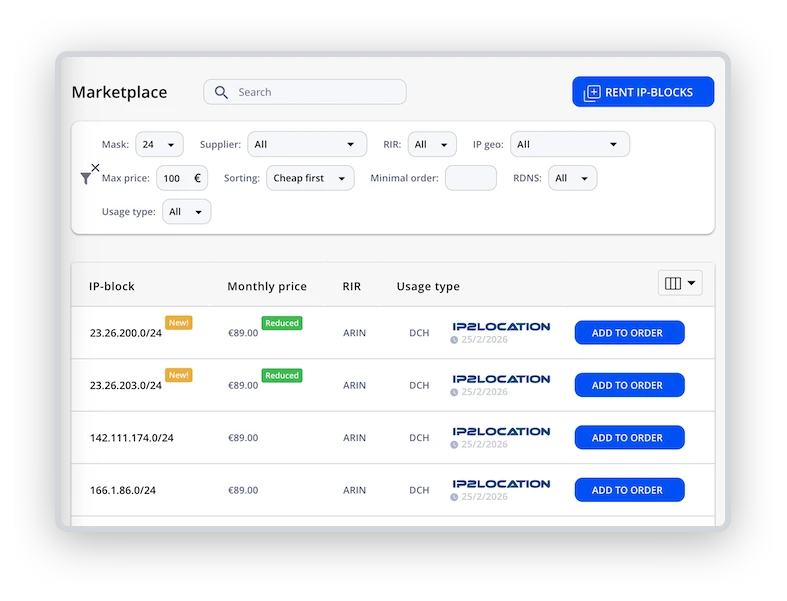Add 23.26.200.0/24 to order
This screenshot has width=787, height=601.
click(x=629, y=333)
